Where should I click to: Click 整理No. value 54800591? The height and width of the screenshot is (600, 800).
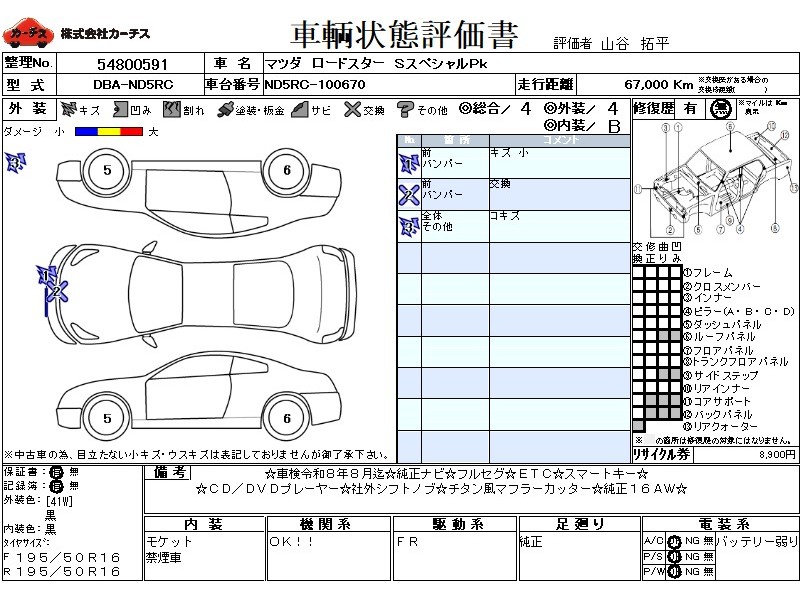coord(132,64)
